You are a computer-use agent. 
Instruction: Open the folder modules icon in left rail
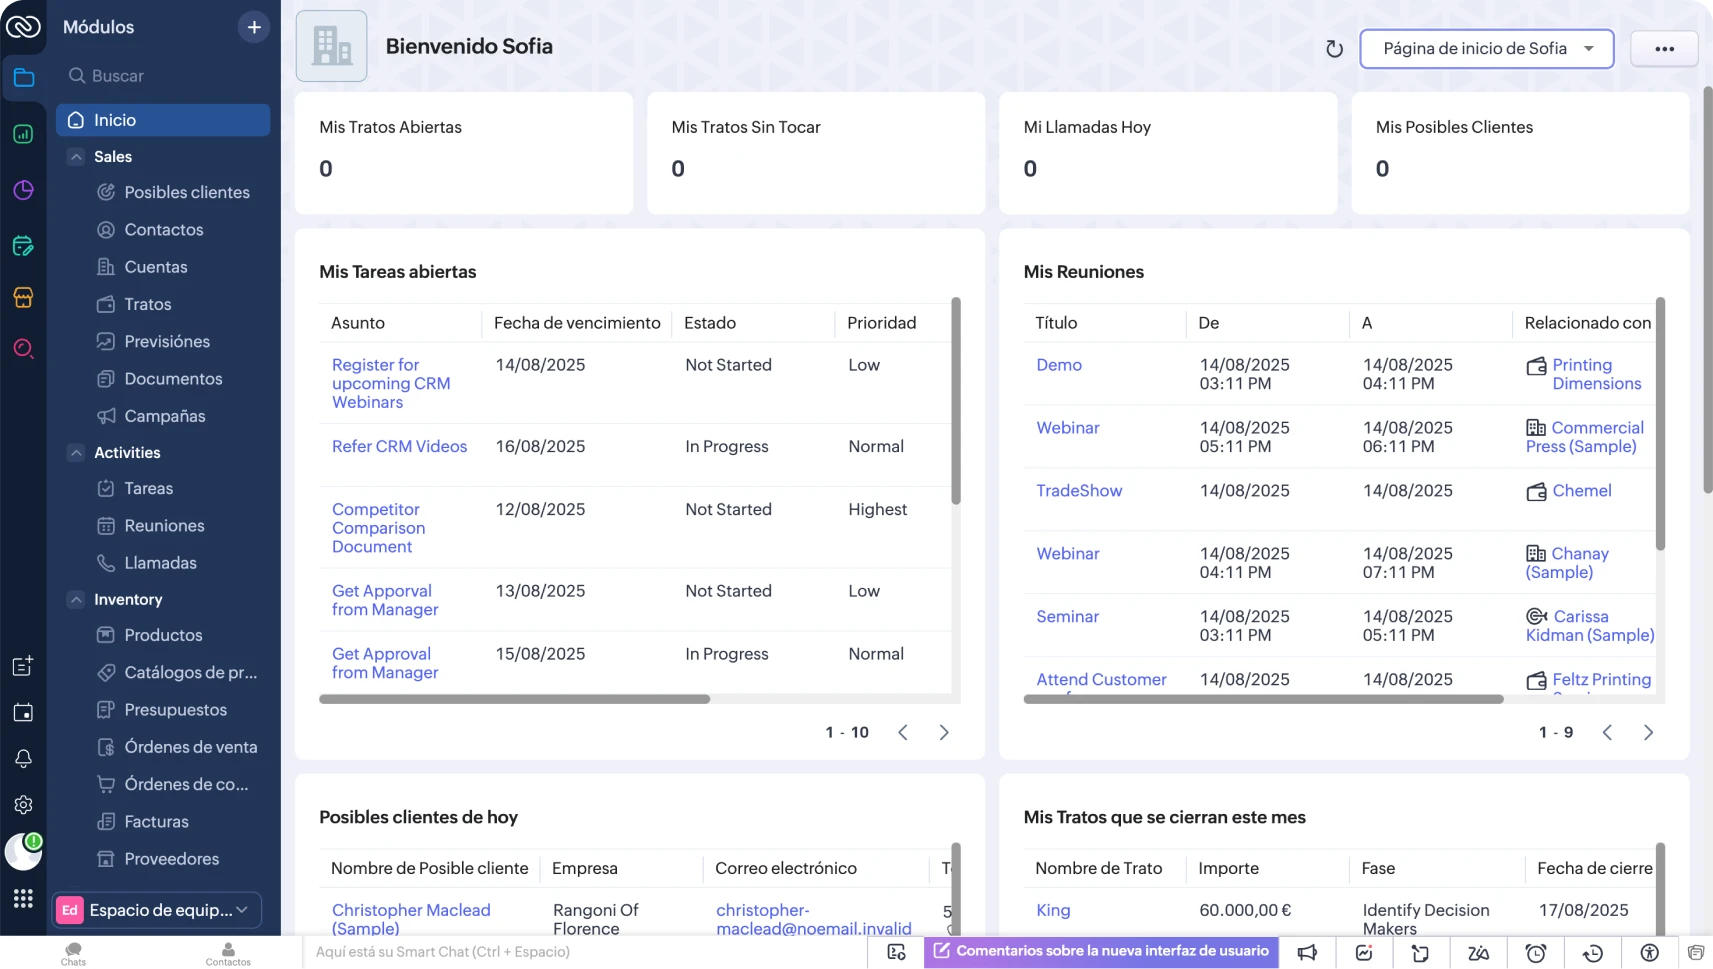click(23, 78)
